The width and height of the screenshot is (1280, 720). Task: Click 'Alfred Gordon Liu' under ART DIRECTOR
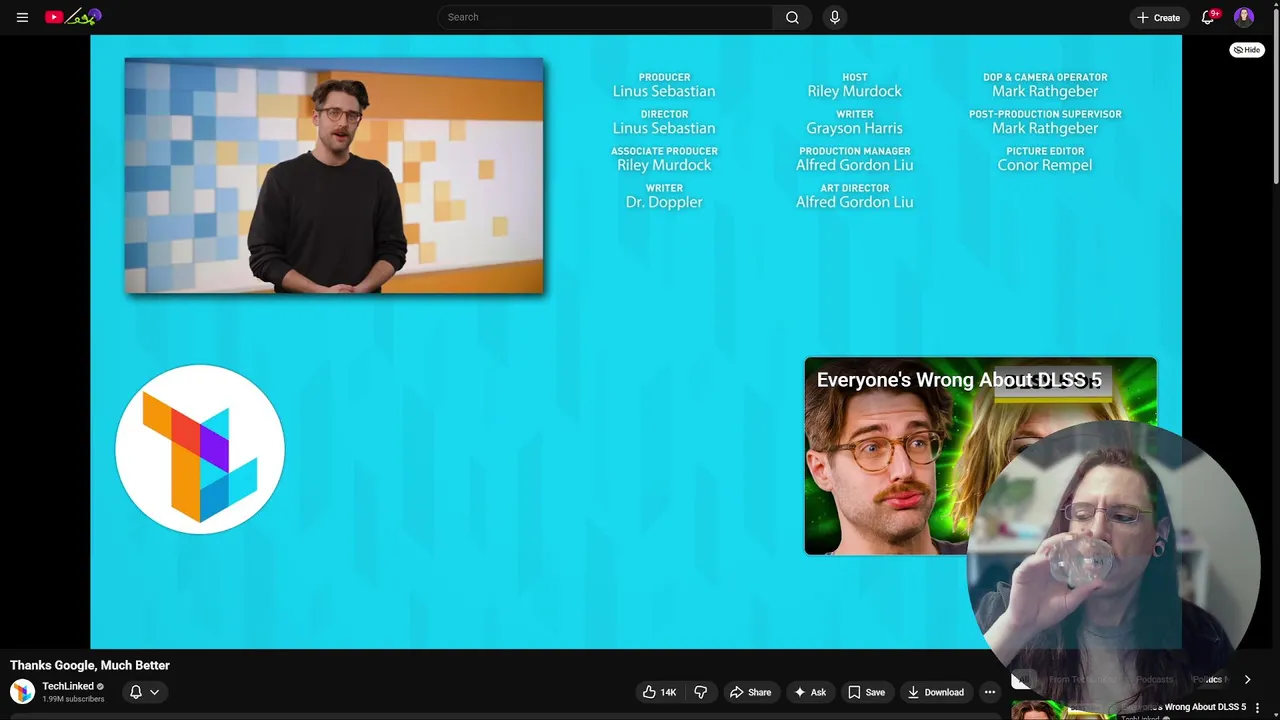tap(854, 202)
